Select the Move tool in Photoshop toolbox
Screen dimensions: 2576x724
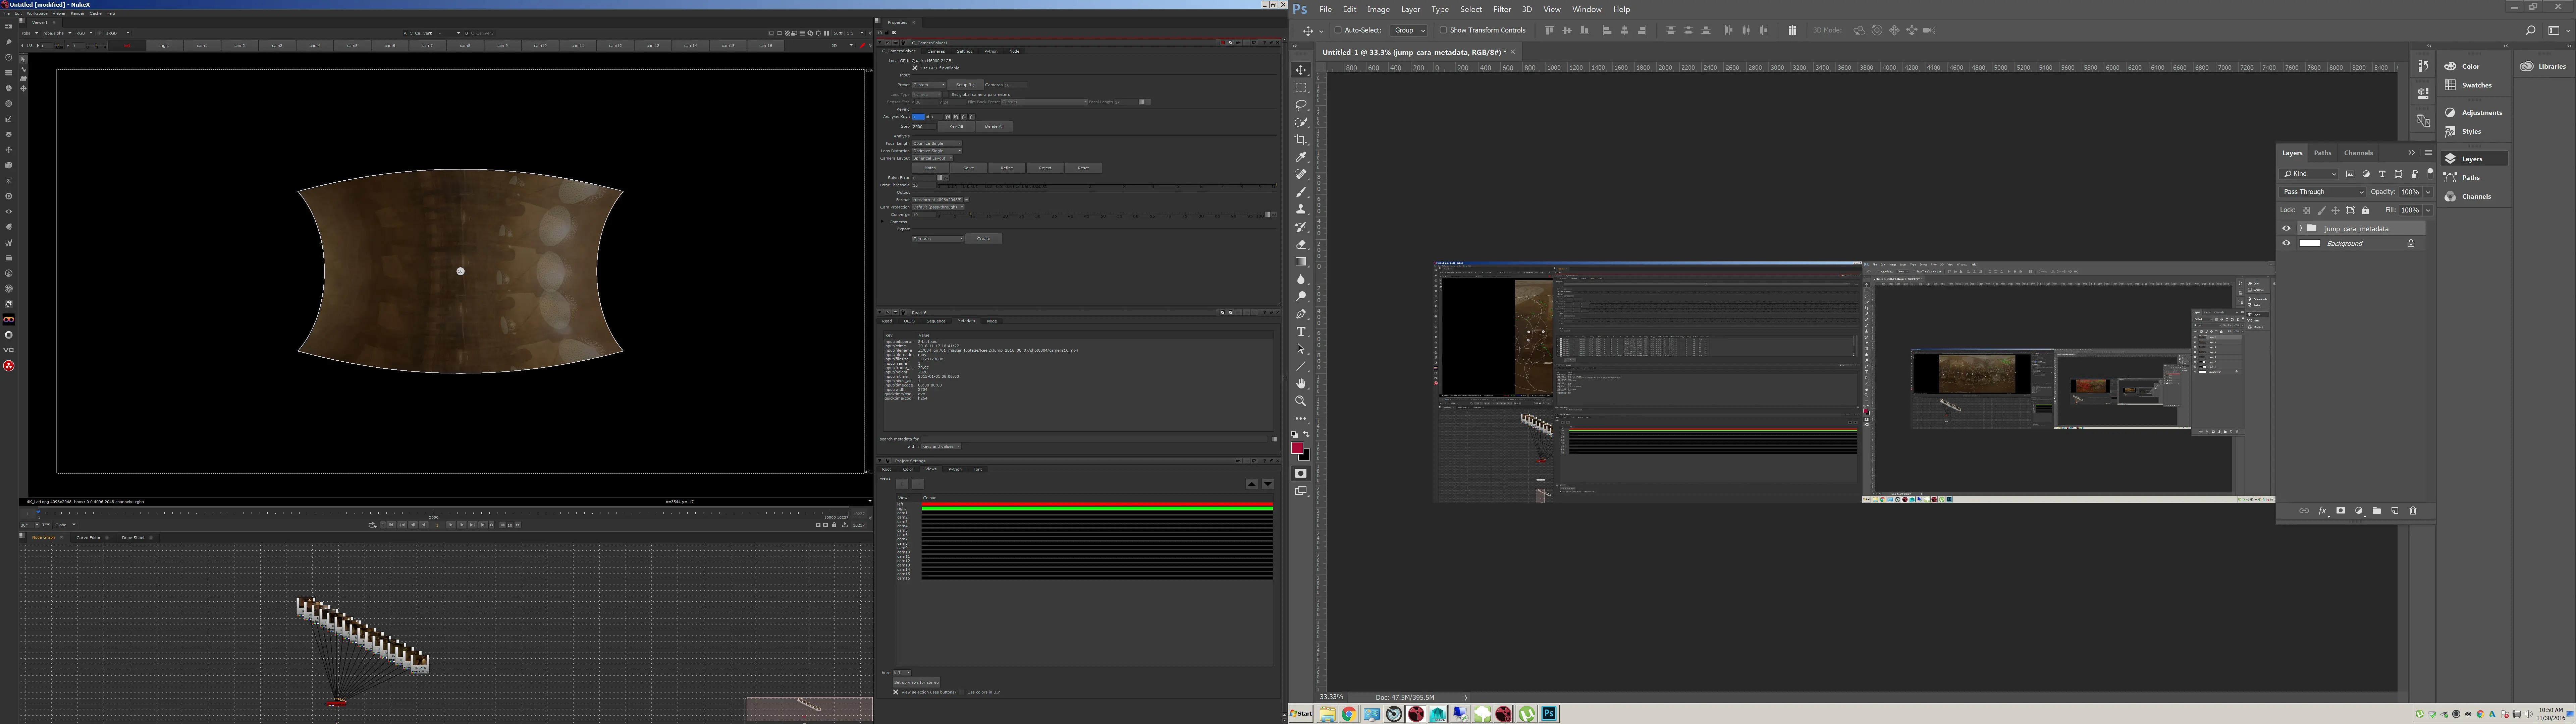(x=1301, y=70)
